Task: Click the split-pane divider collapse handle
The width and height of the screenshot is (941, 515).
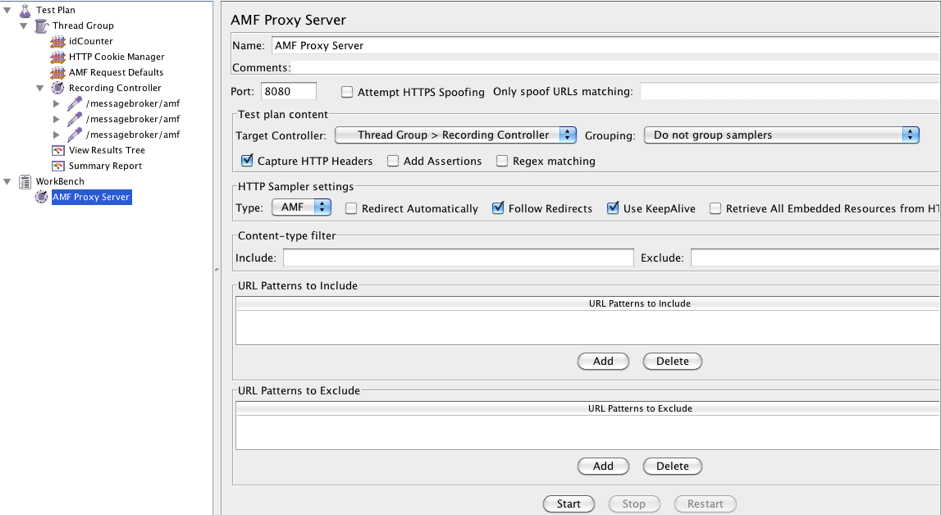Action: tap(217, 270)
